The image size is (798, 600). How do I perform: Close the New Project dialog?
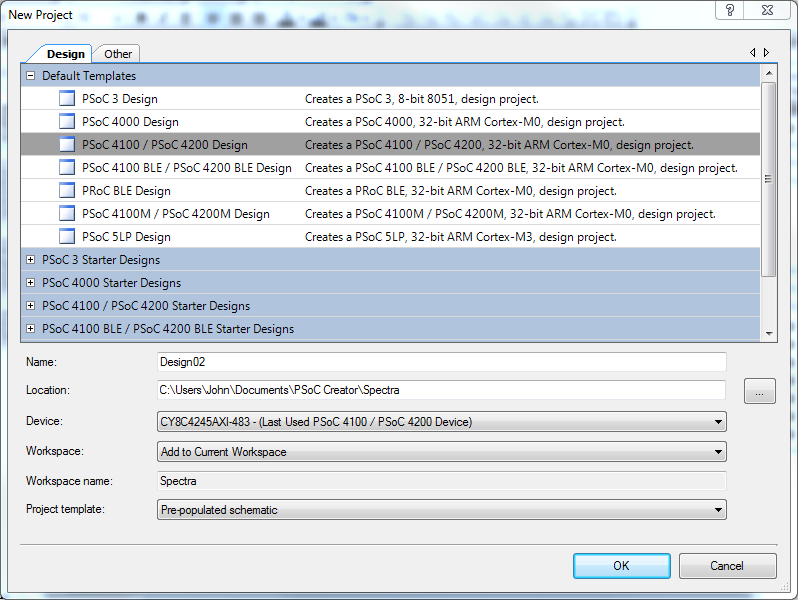pyautogui.click(x=767, y=10)
